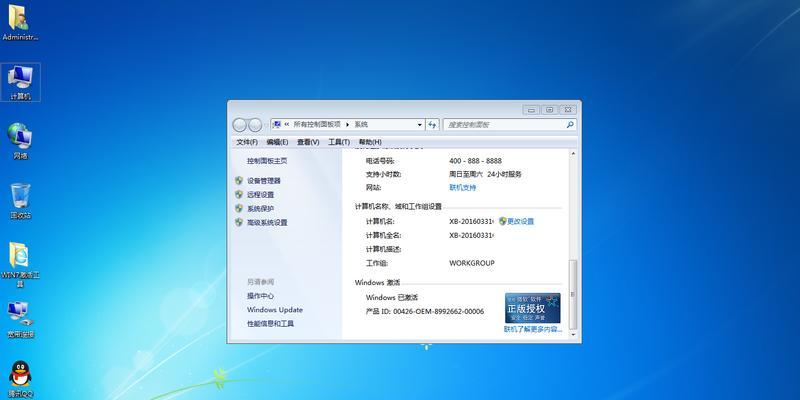Image resolution: width=800 pixels, height=400 pixels.
Task: Open the Administrator folder desktop icon
Action: pos(20,22)
